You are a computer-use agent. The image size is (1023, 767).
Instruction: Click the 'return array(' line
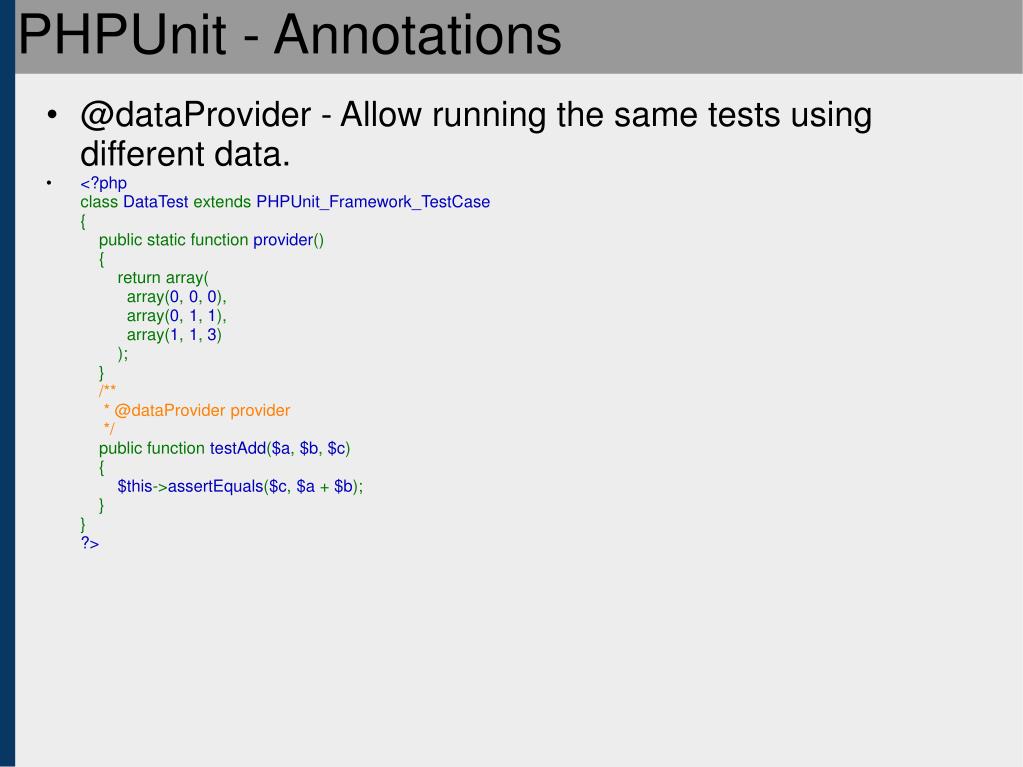163,278
